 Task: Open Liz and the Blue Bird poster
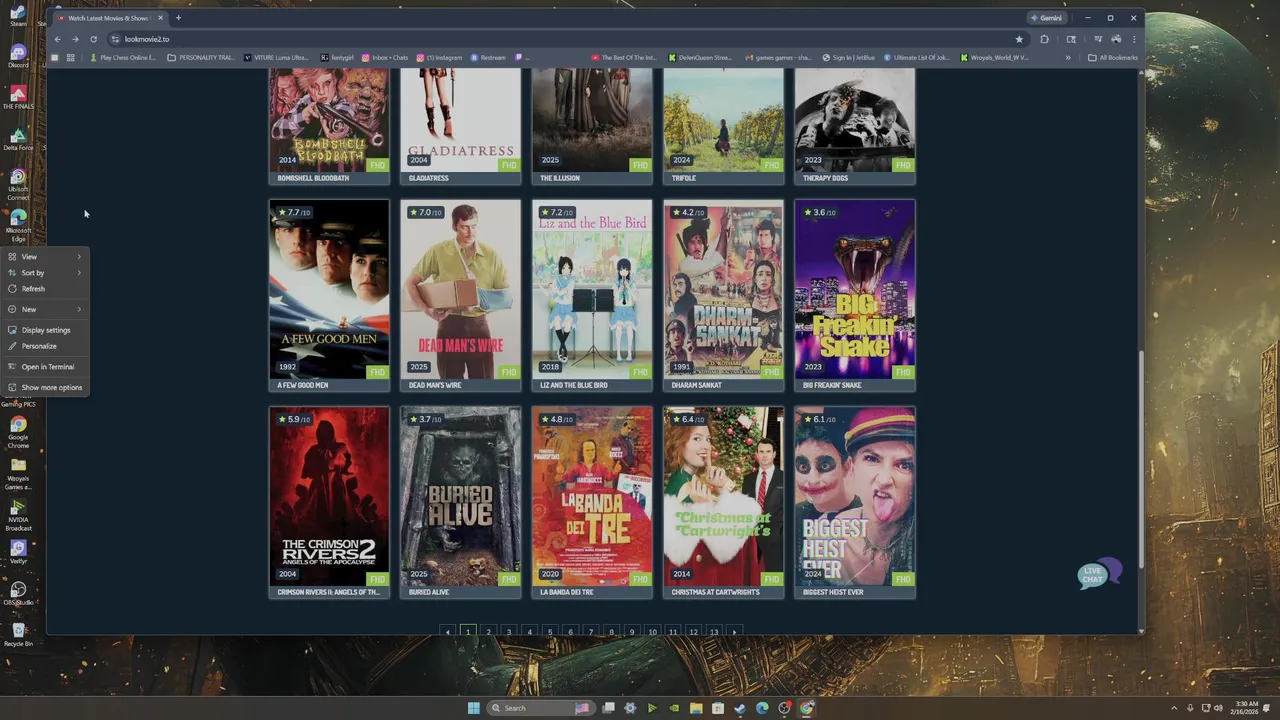coord(592,289)
